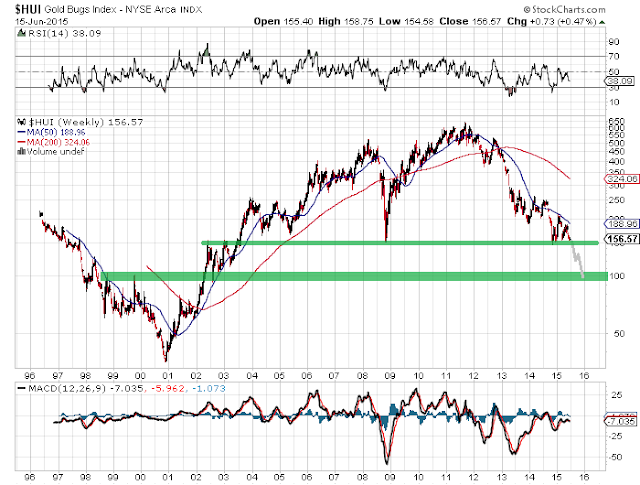The width and height of the screenshot is (640, 485).
Task: Click the 100 label on the price axis
Action: 617,276
